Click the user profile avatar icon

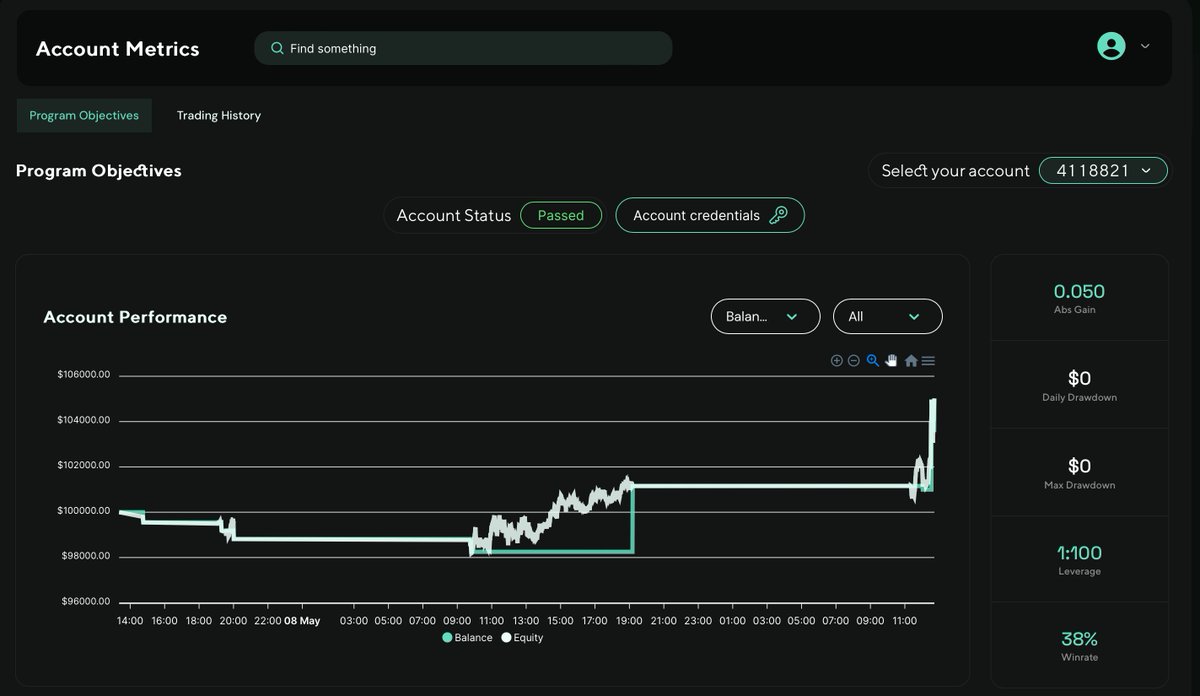point(1111,46)
